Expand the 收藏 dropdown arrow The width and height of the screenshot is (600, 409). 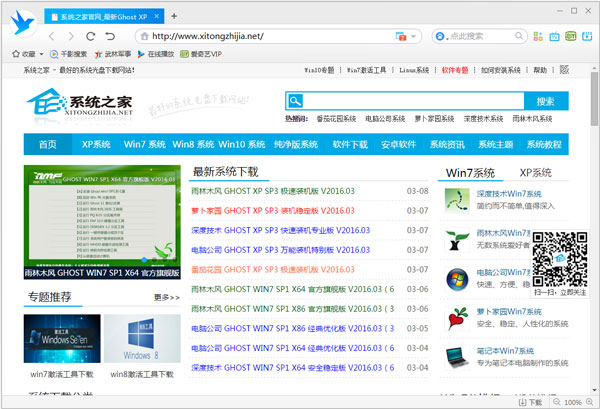pos(41,54)
